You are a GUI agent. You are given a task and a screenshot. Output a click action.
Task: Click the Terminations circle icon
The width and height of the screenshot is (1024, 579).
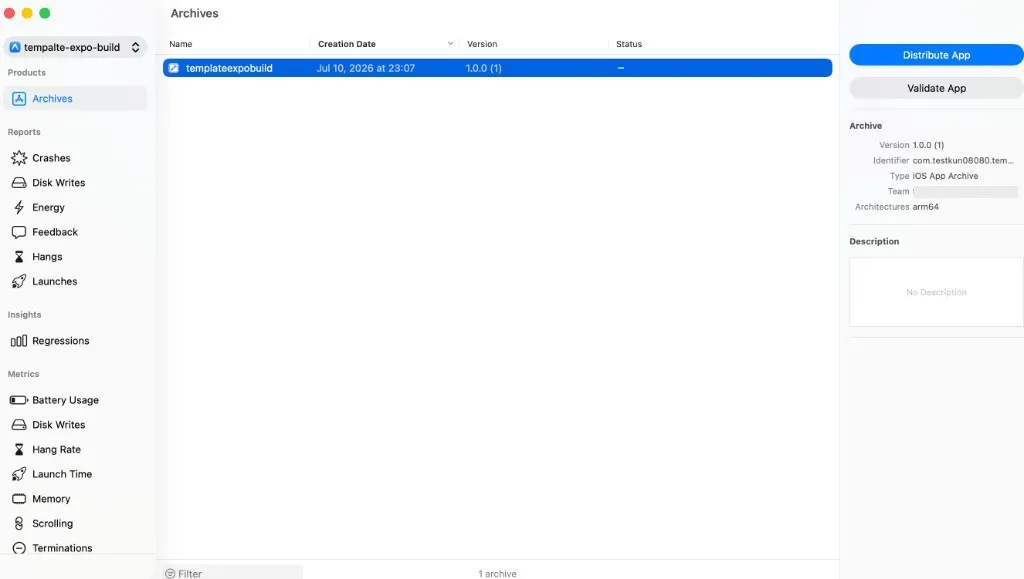point(19,548)
